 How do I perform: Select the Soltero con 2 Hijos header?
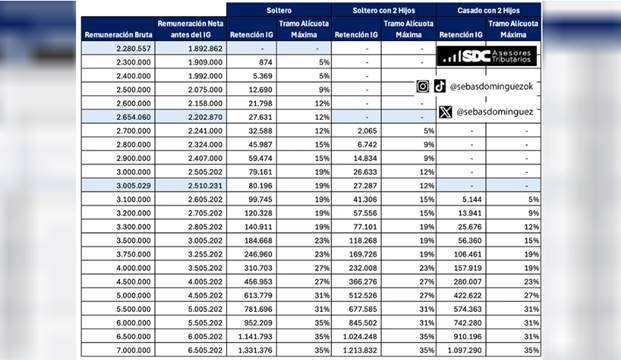[x=384, y=10]
